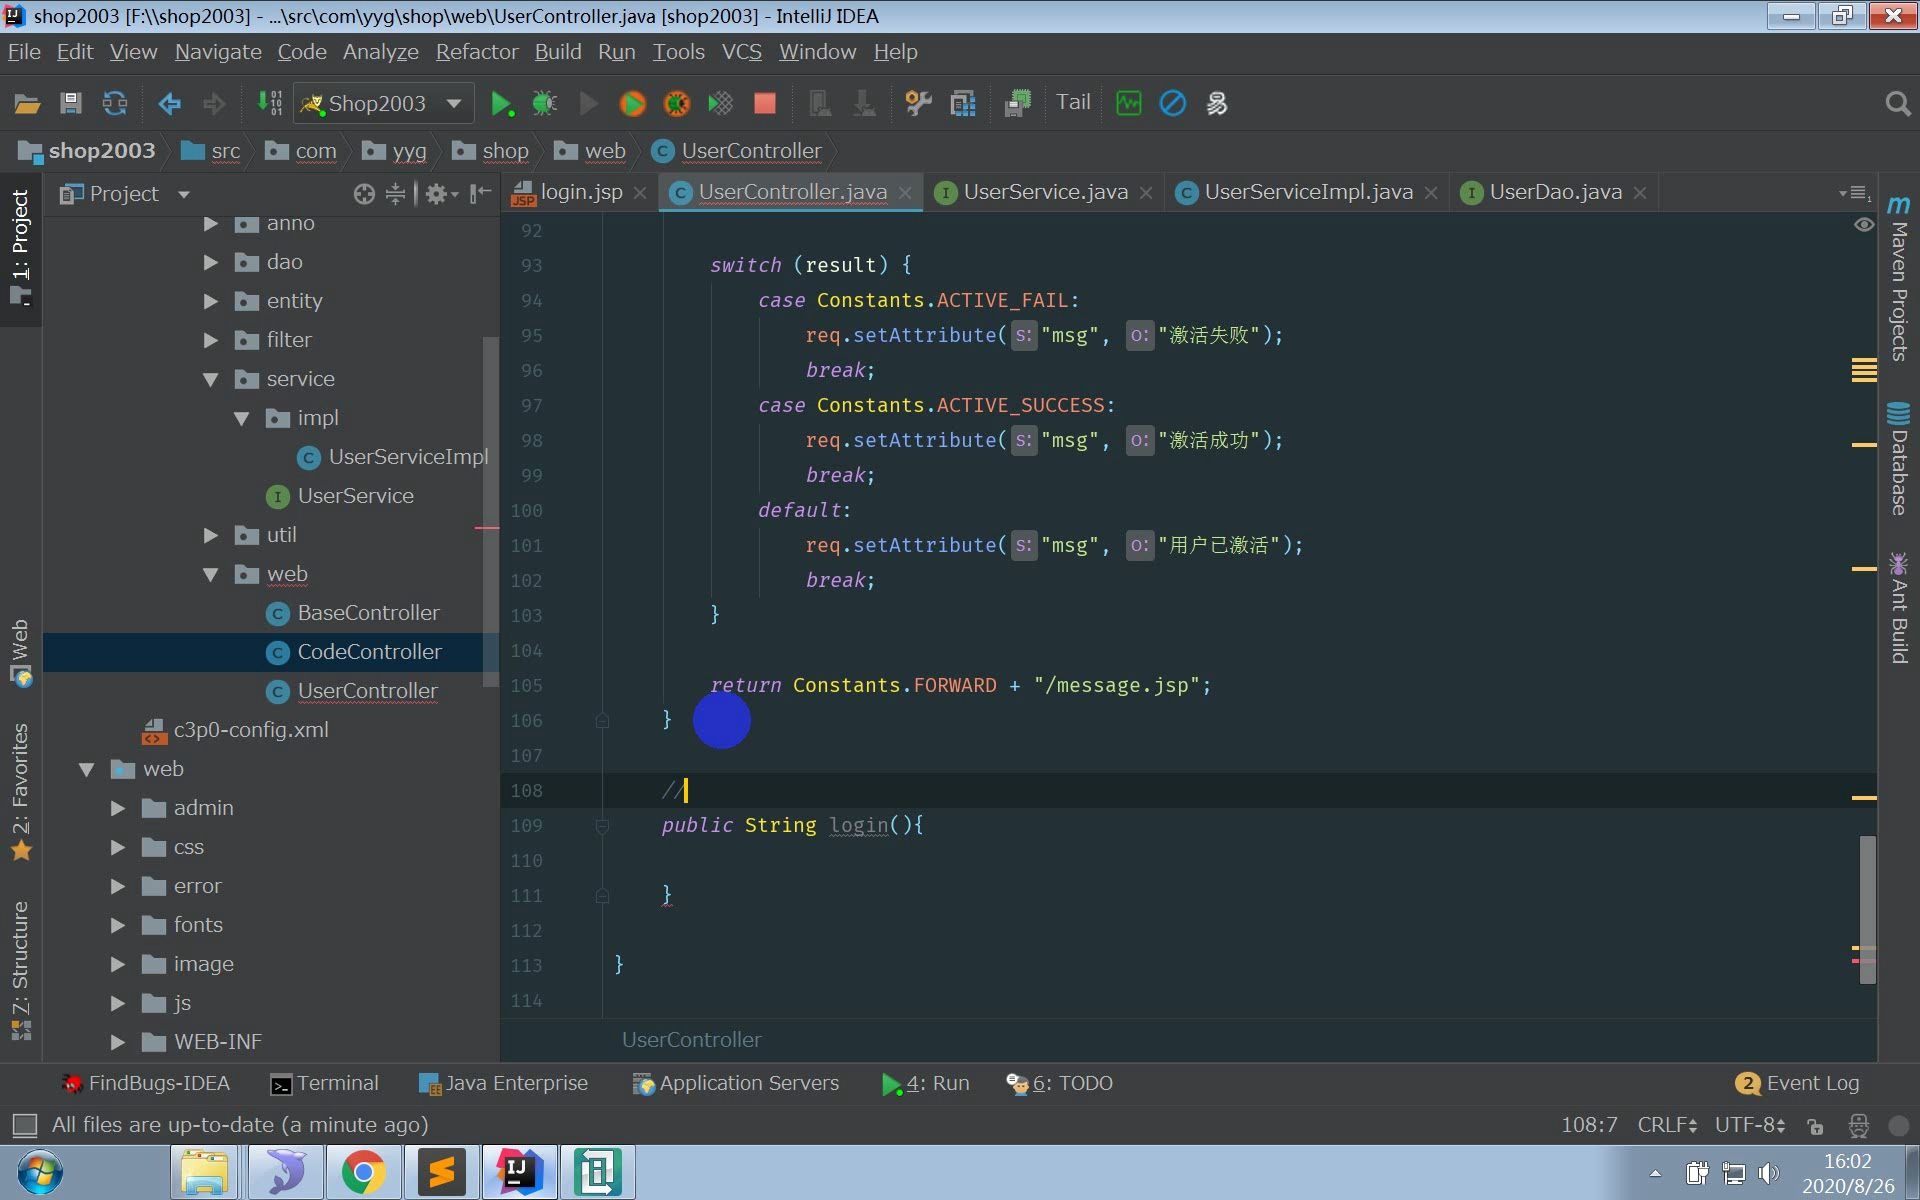Screen dimensions: 1920x1200
Task: Expand the filter folder
Action: tap(210, 340)
